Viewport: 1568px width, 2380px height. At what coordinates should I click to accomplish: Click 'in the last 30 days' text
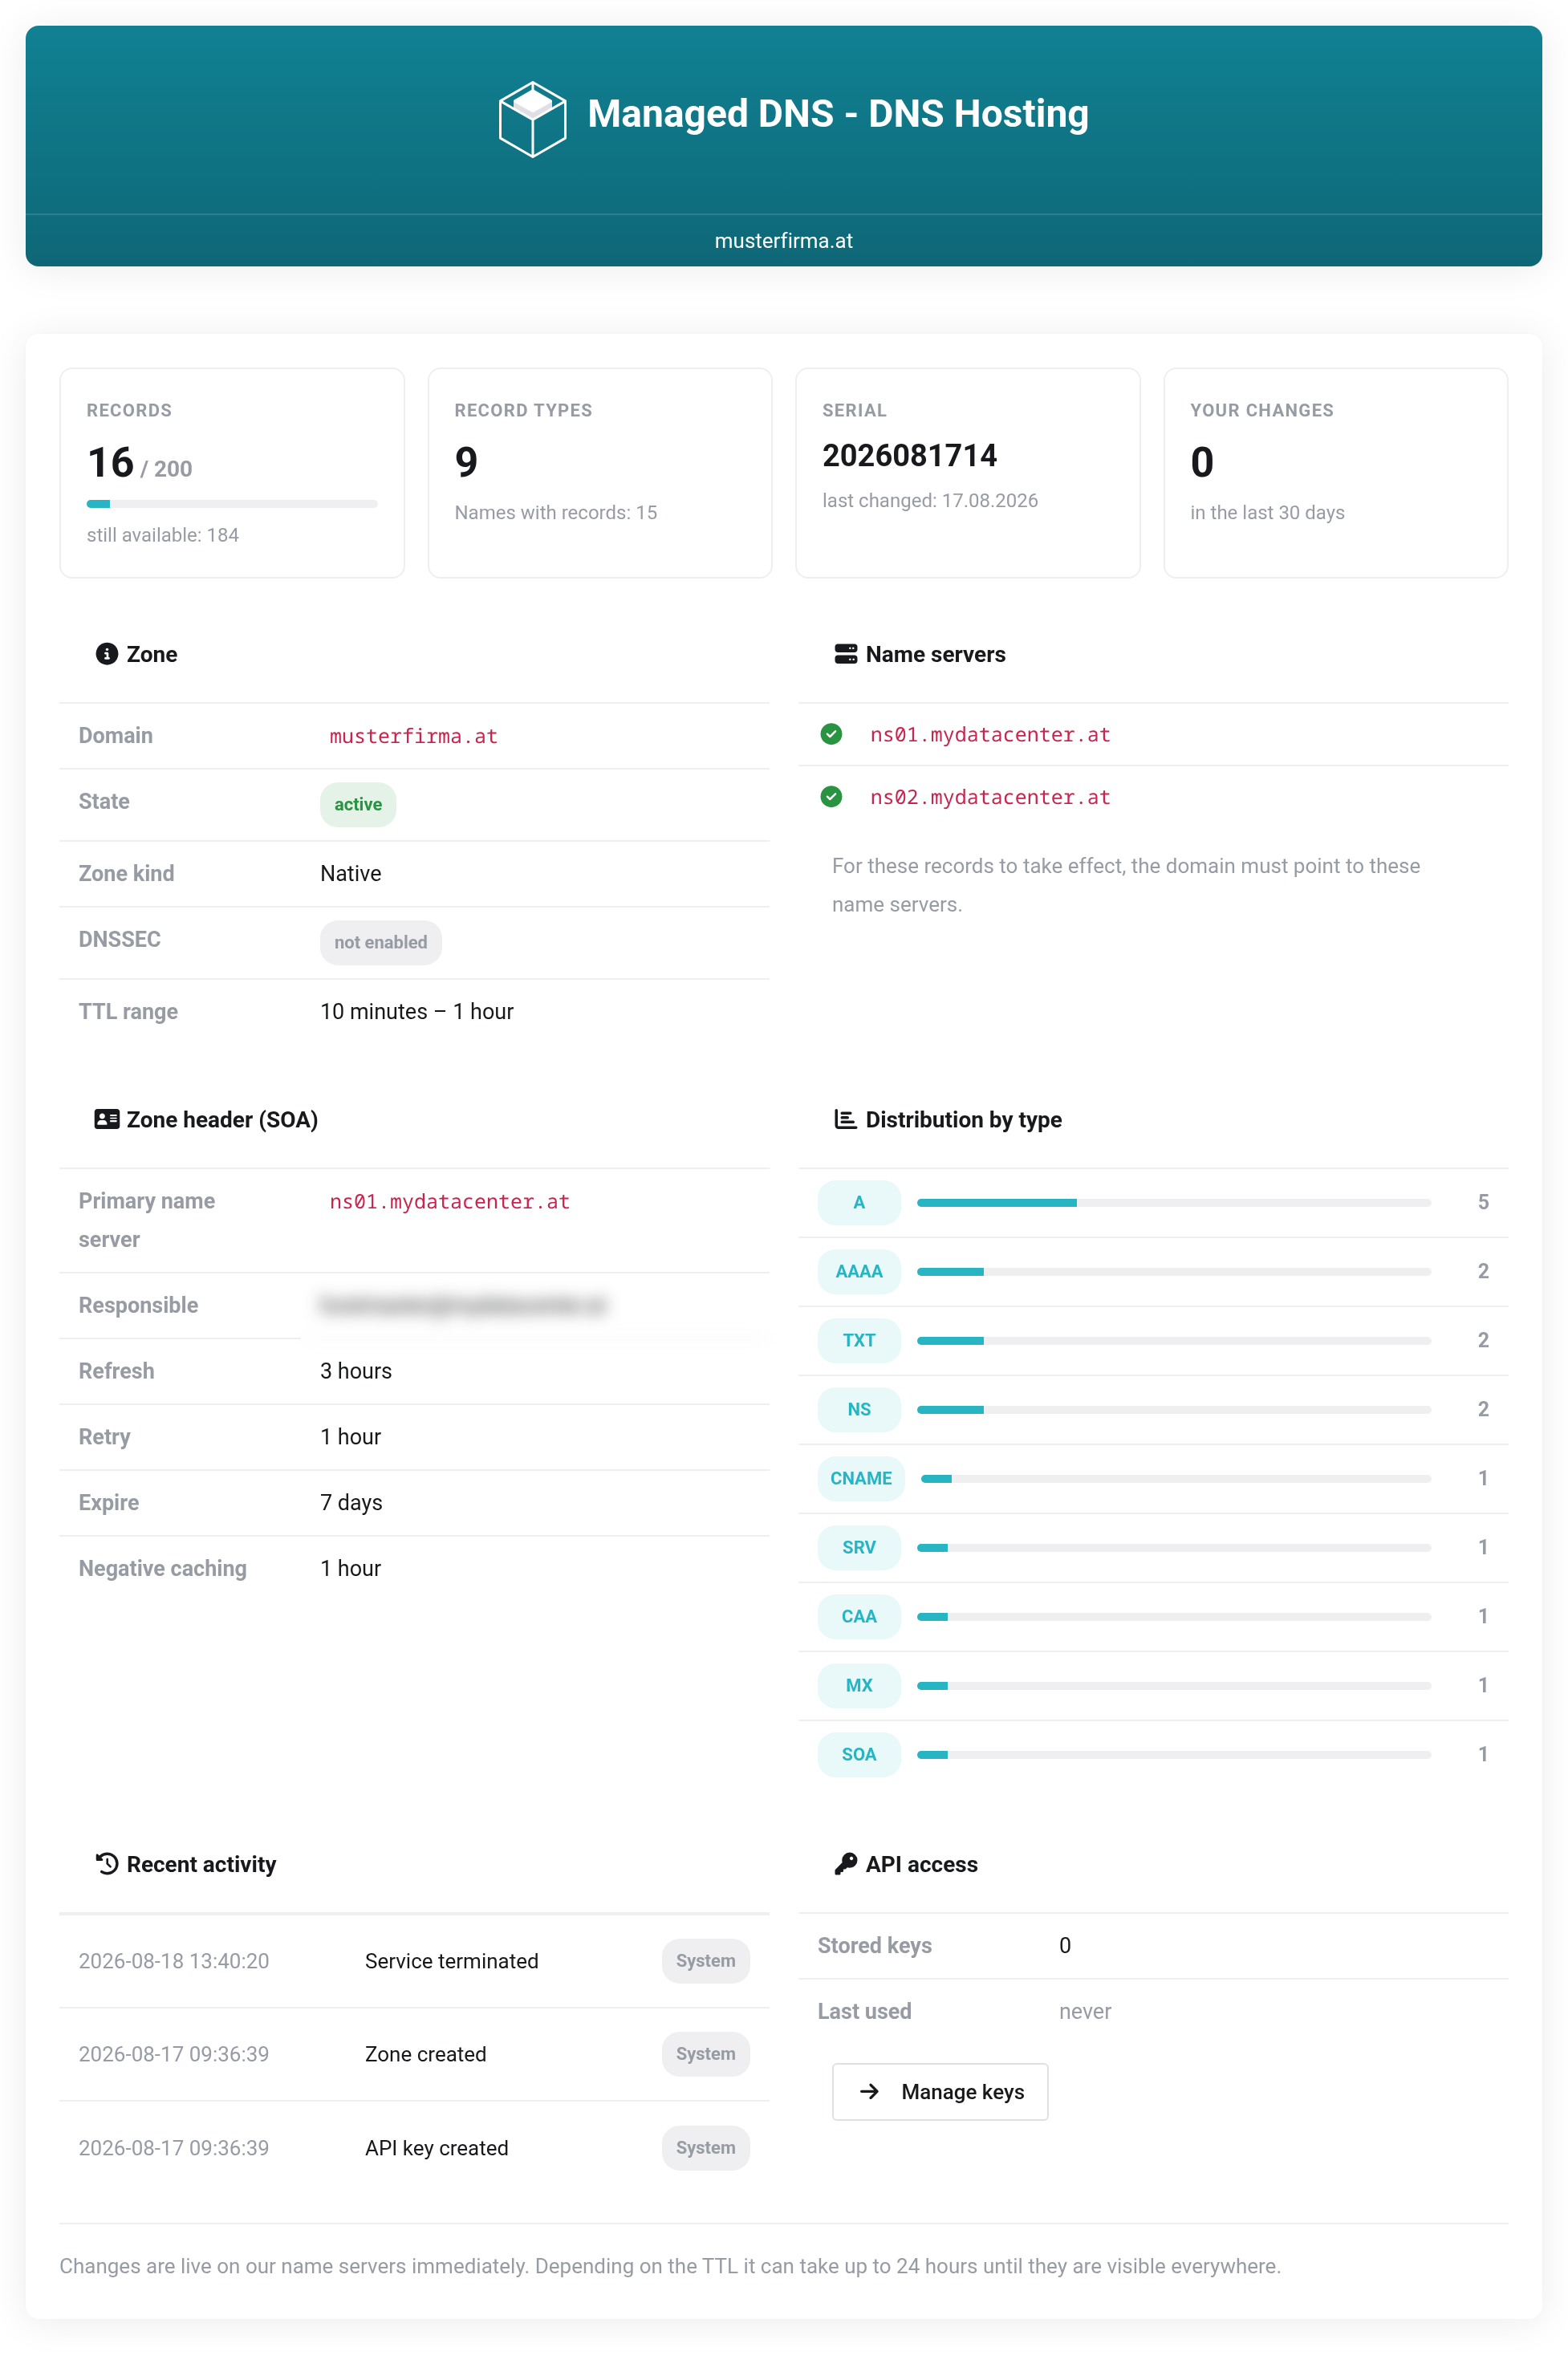[x=1267, y=512]
